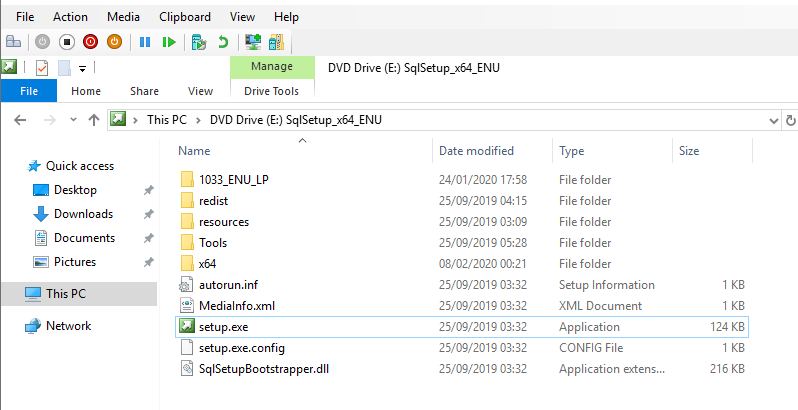The height and width of the screenshot is (410, 798).
Task: Click the Properties icon in the Quick Access Toolbar
Action: pyautogui.click(x=42, y=67)
